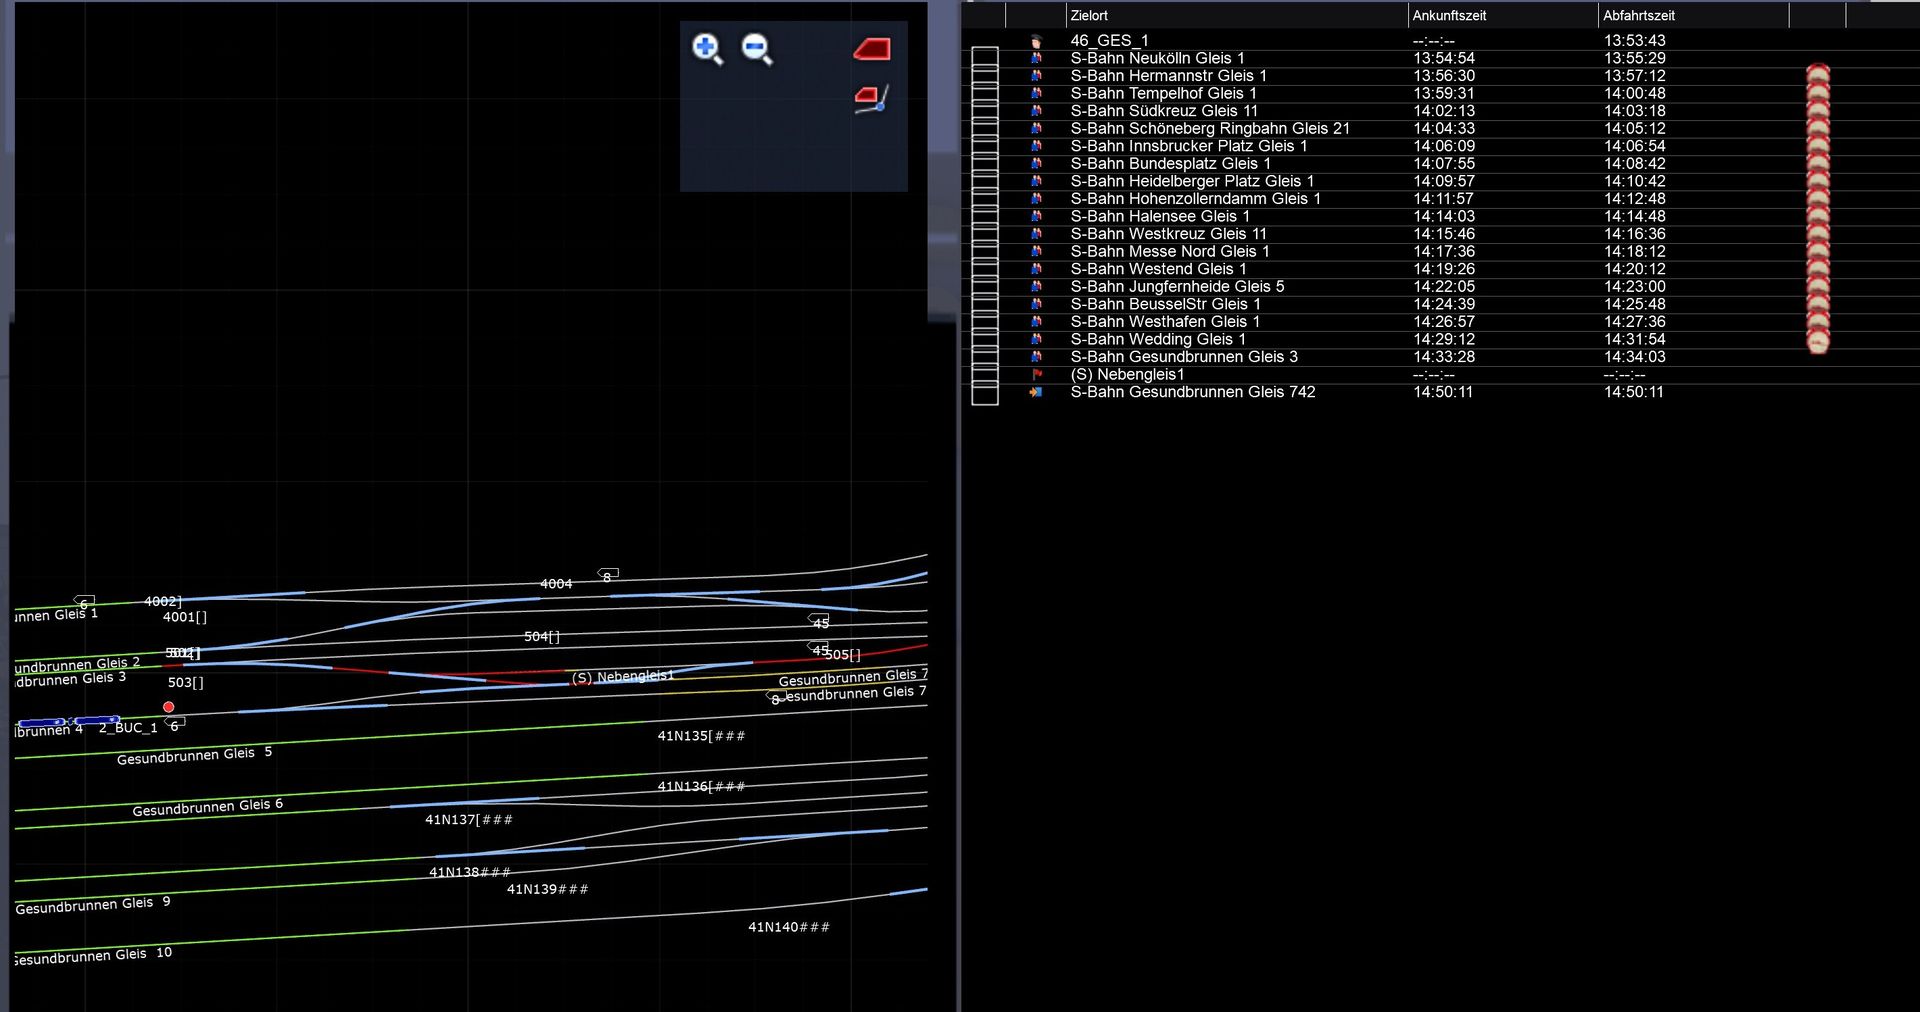The height and width of the screenshot is (1012, 1920).
Task: Click the alarm clock icon in Westkreuz row
Action: 1817,234
